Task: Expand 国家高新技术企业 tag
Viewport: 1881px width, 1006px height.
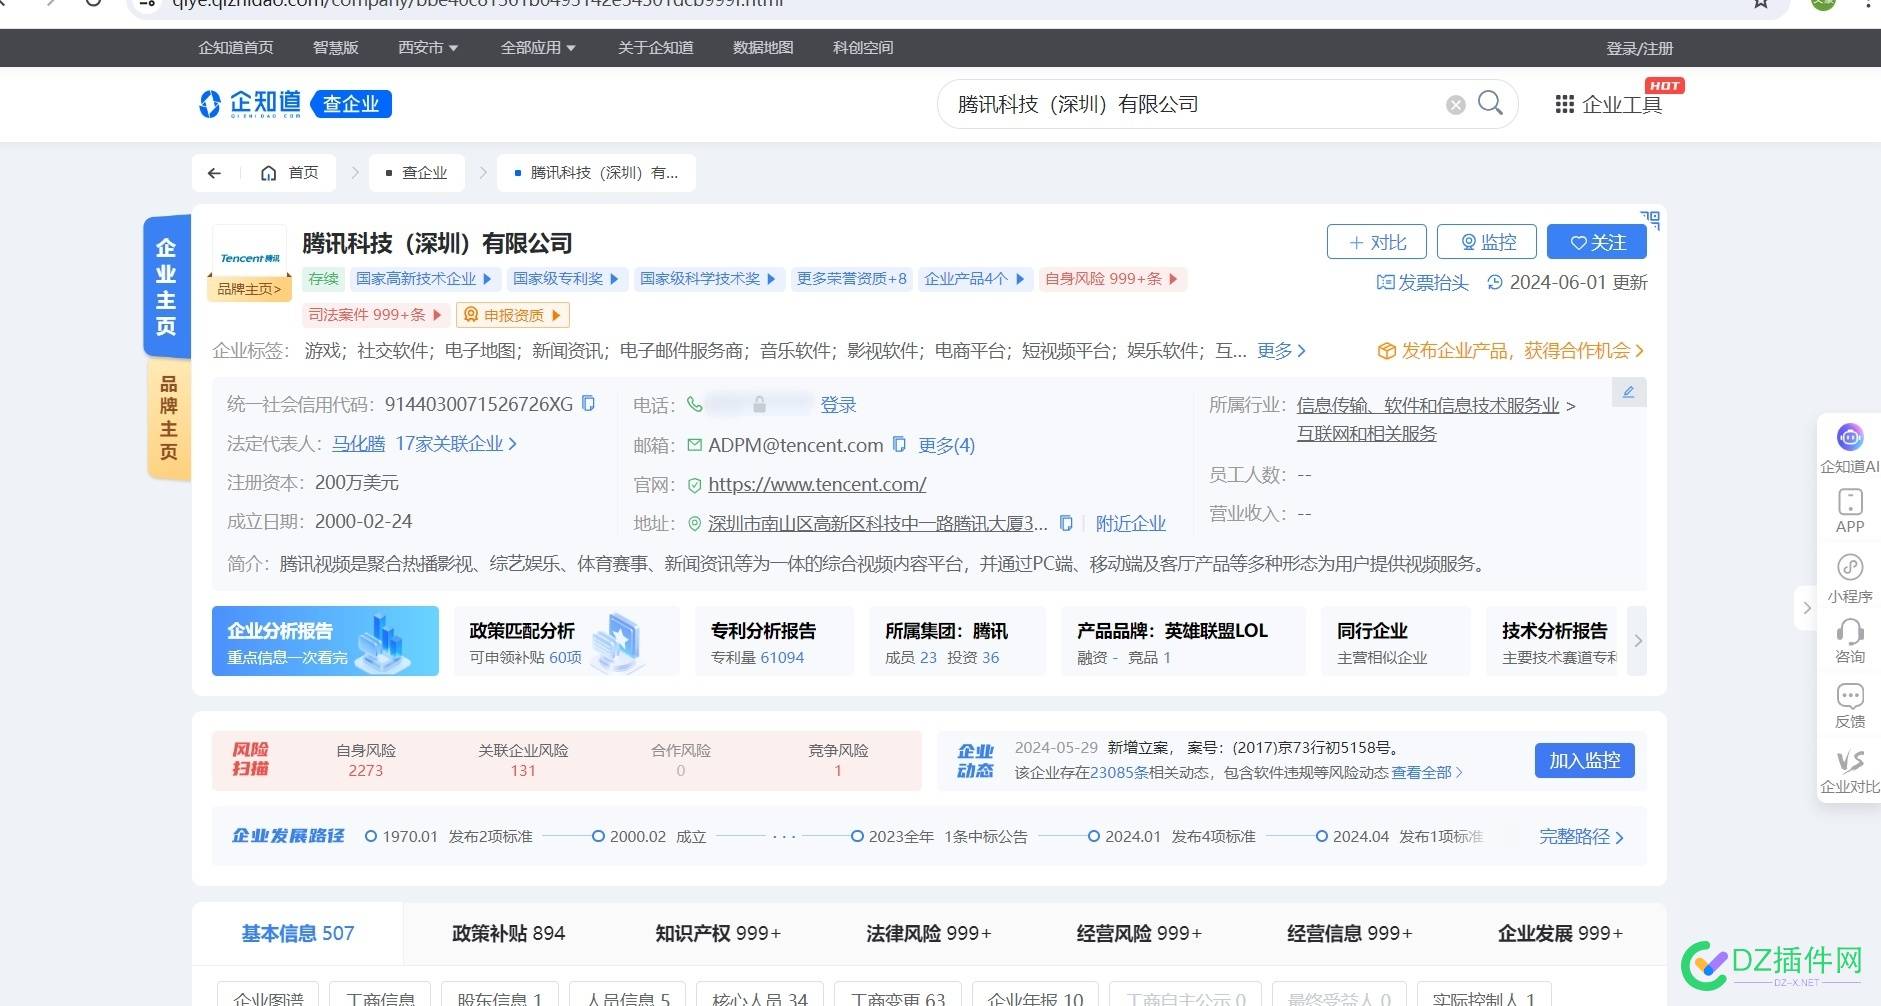Action: pyautogui.click(x=424, y=279)
